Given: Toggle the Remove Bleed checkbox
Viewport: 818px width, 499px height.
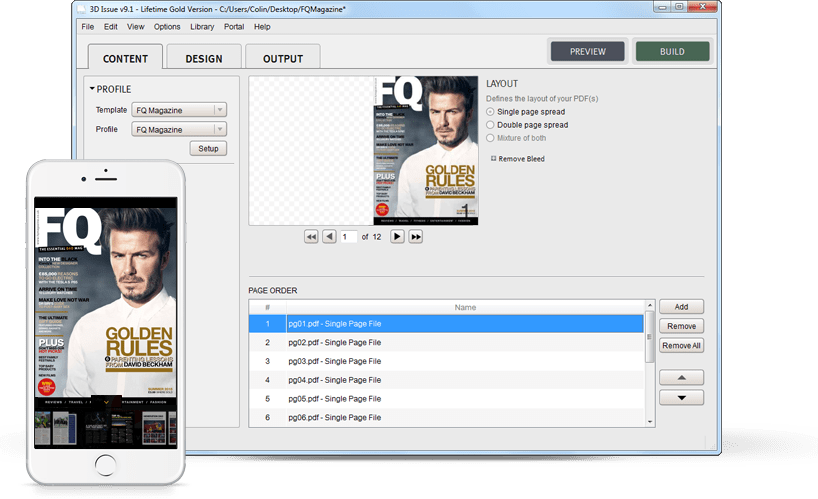Looking at the screenshot, I should (493, 158).
